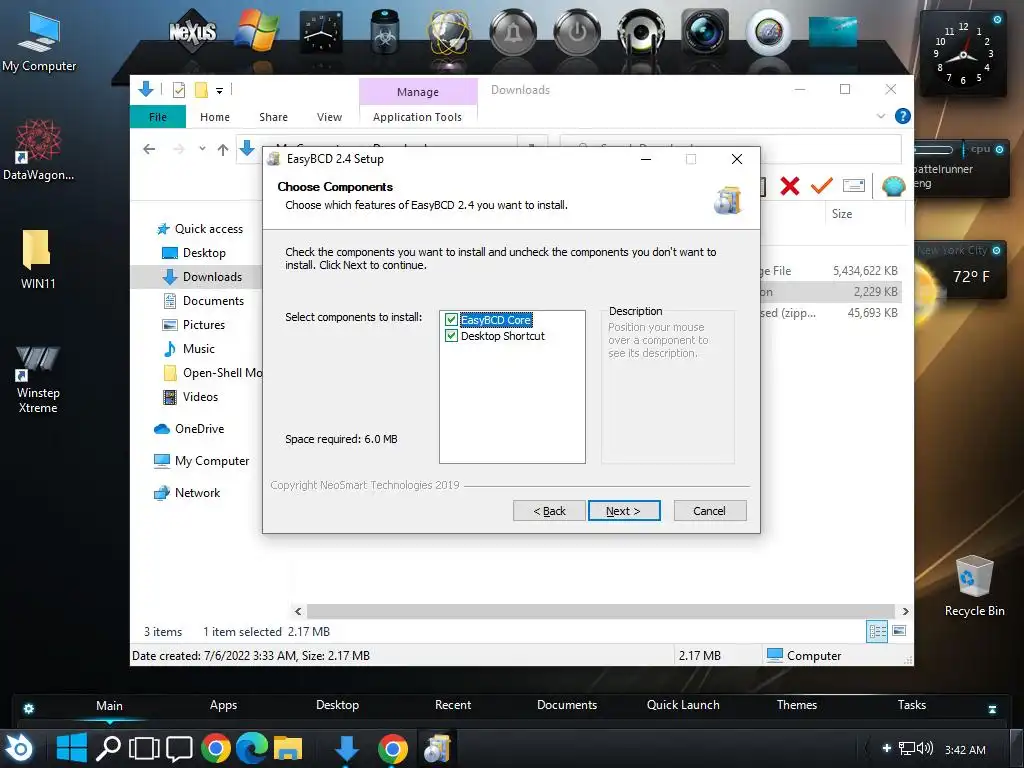Viewport: 1024px width, 768px height.
Task: Open Task View on taskbar
Action: coord(144,748)
